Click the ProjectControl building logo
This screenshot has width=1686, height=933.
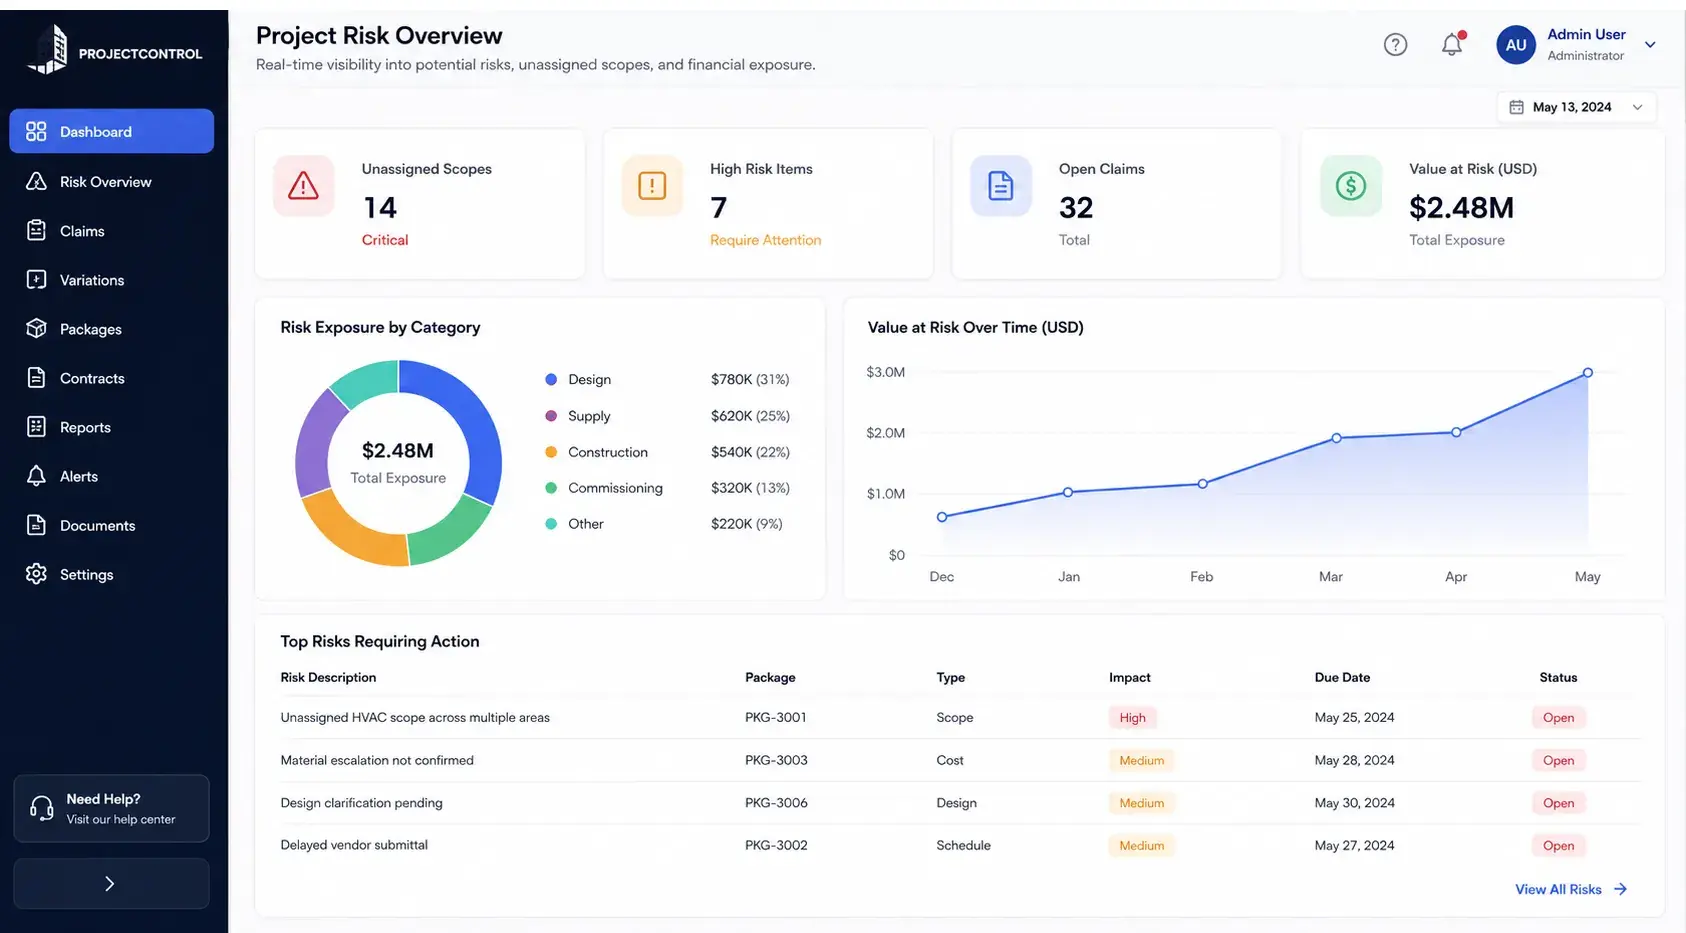click(49, 50)
